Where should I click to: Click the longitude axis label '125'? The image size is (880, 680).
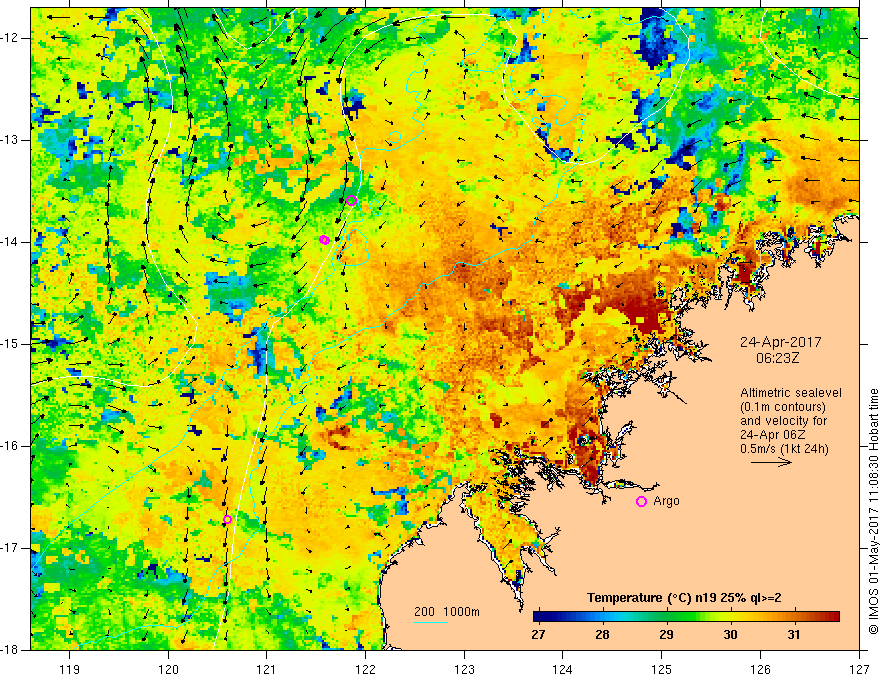tap(662, 669)
